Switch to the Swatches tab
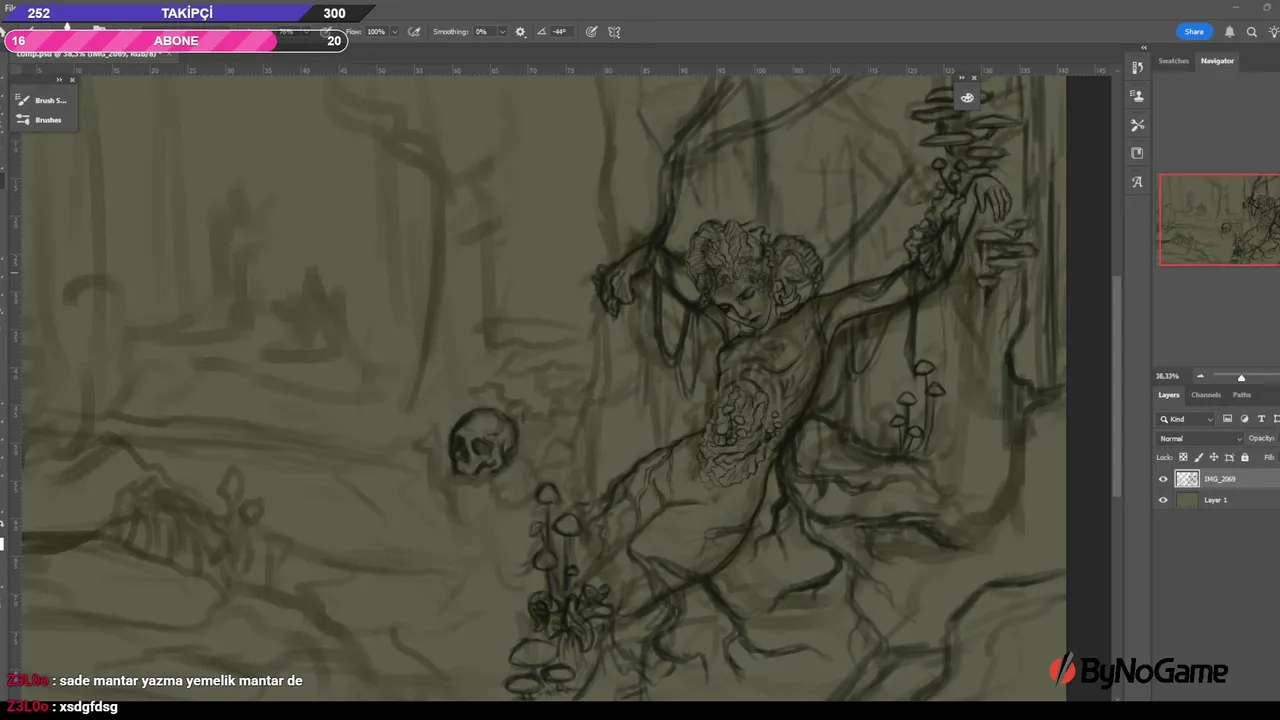The width and height of the screenshot is (1280, 720). click(1173, 61)
